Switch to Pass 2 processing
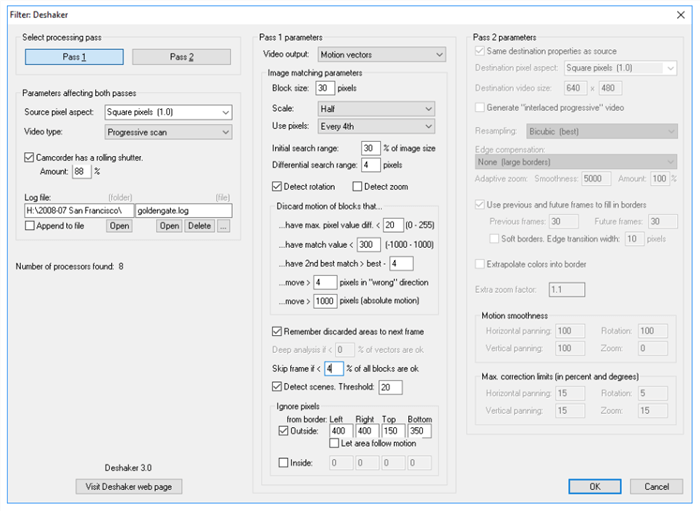This screenshot has width=700, height=511. [181, 57]
